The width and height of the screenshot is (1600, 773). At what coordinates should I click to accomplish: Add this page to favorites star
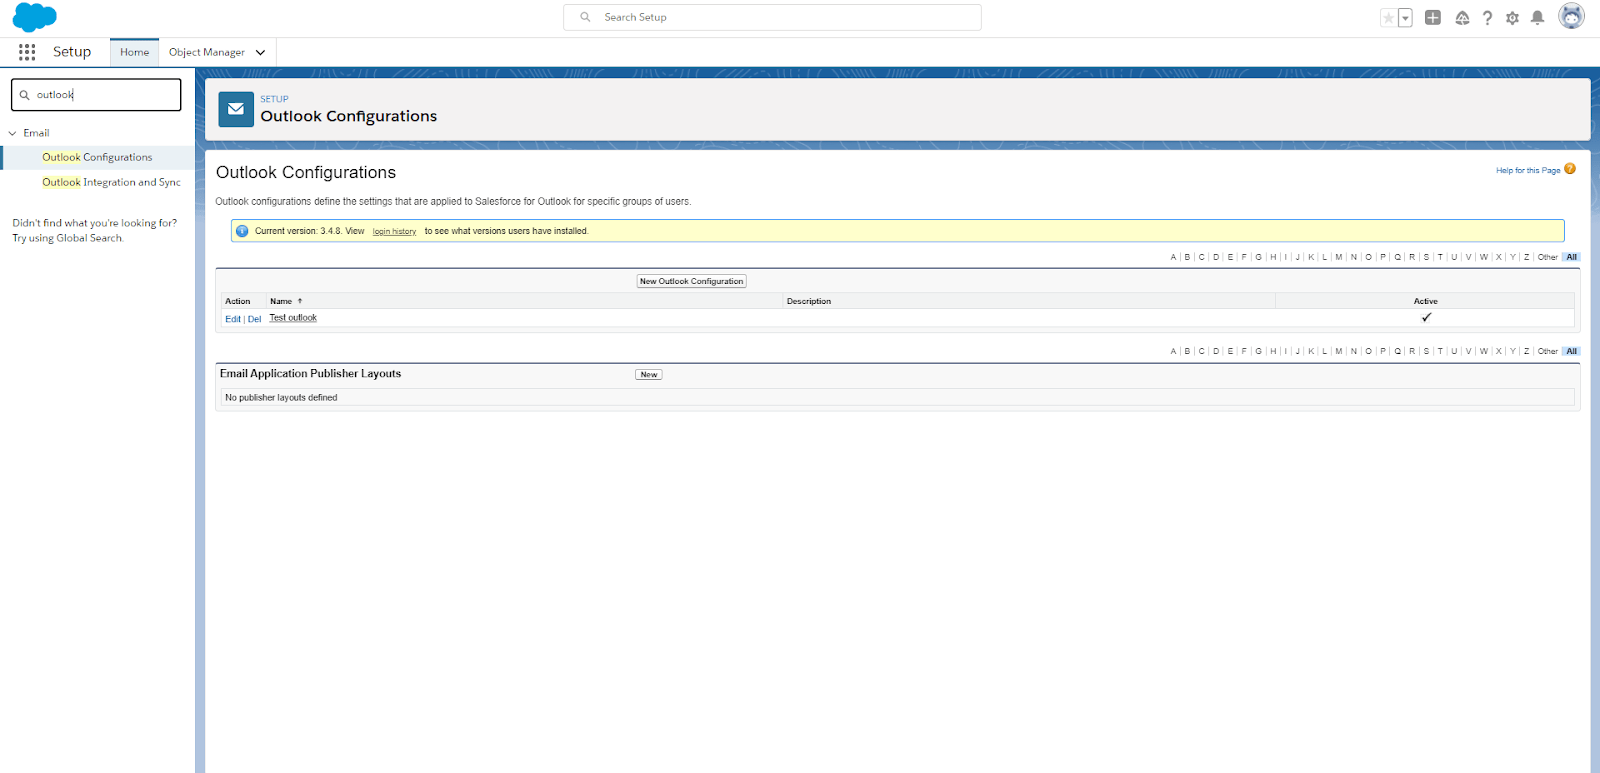(x=1388, y=18)
